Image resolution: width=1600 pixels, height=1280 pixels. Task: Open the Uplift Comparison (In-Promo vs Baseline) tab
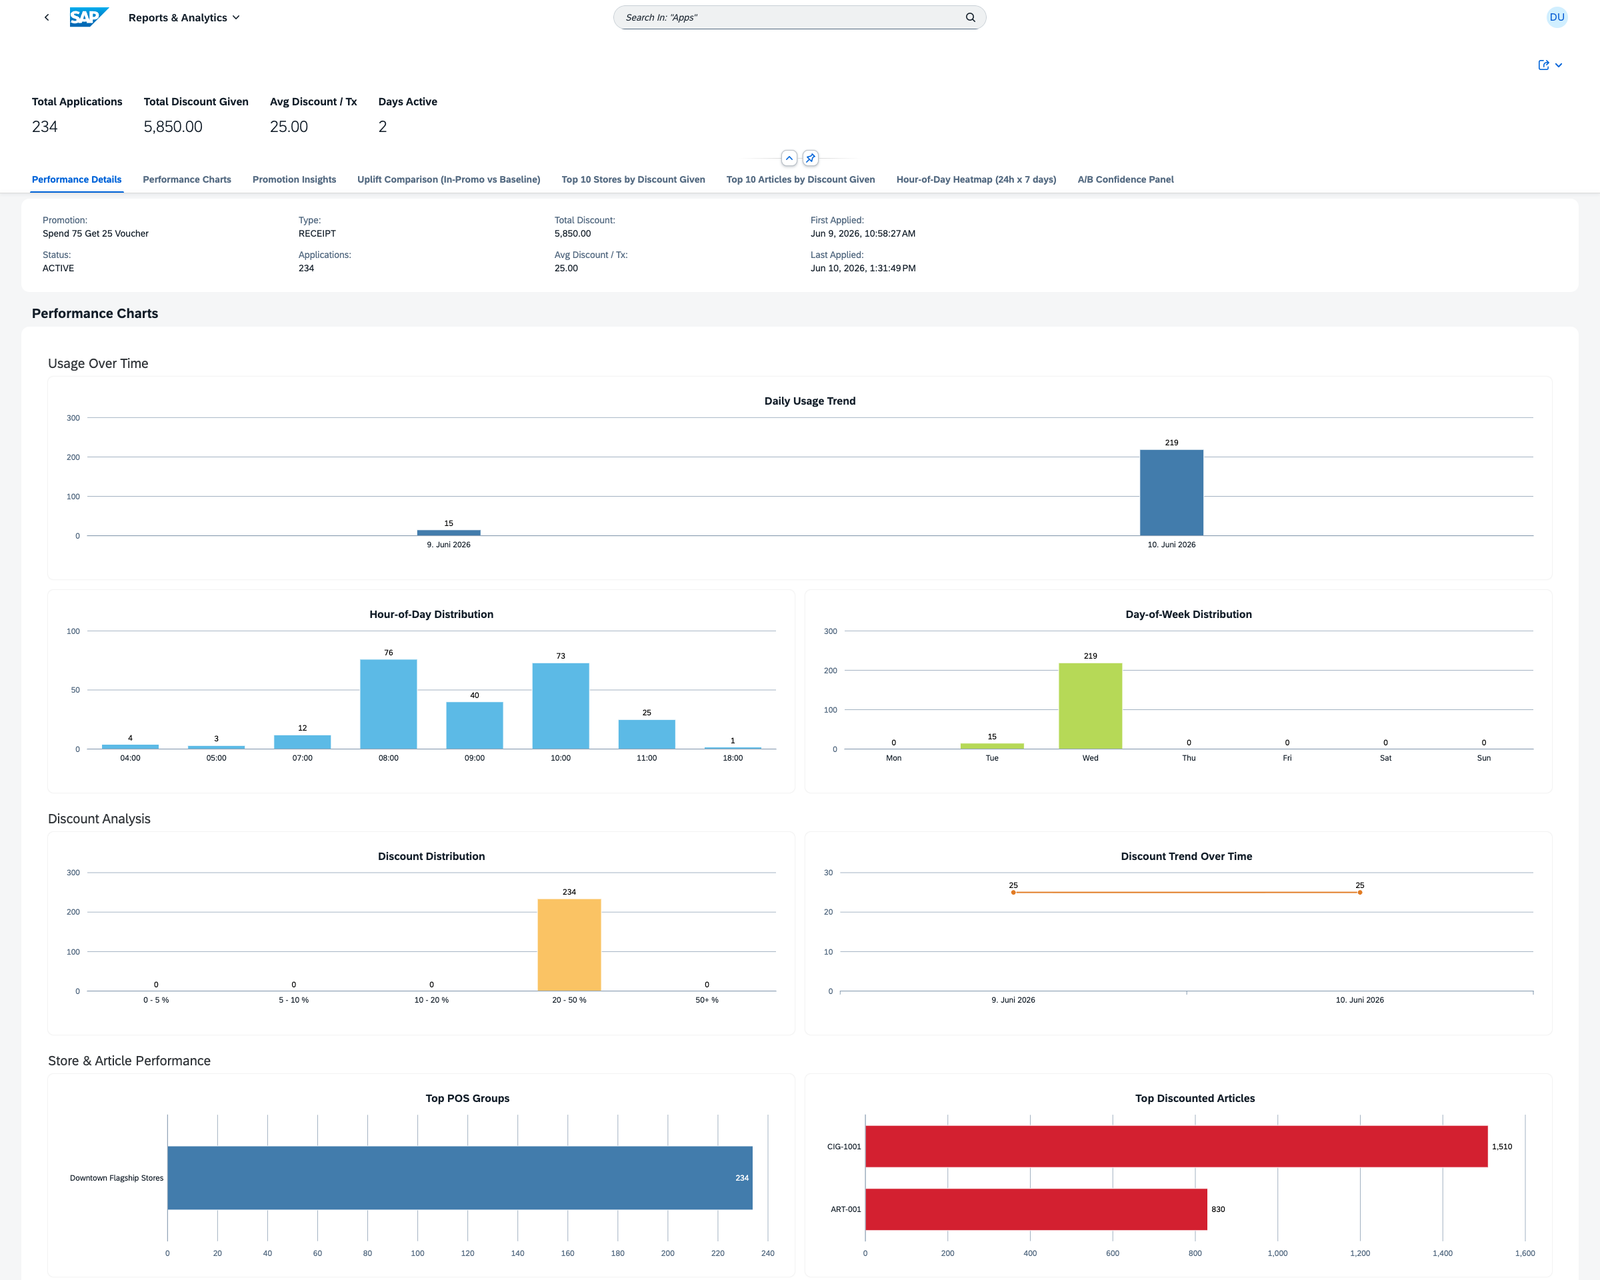click(449, 180)
